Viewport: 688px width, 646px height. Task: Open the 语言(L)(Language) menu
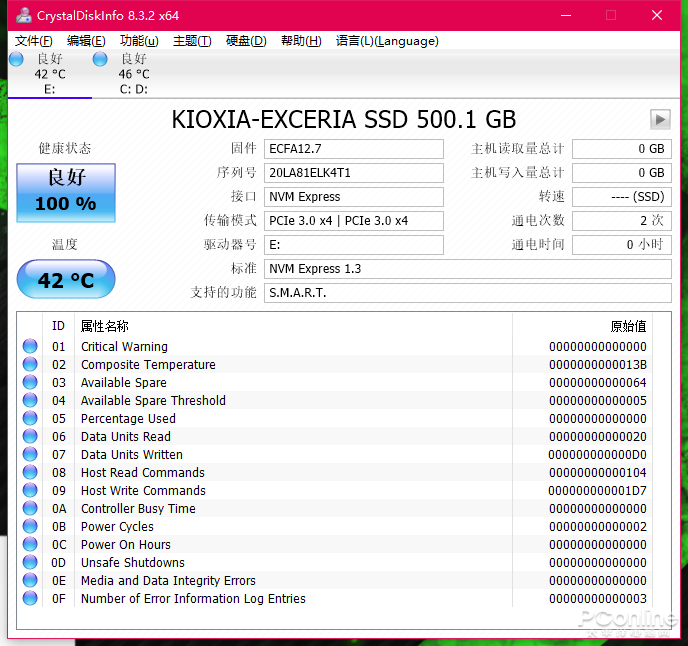click(387, 41)
